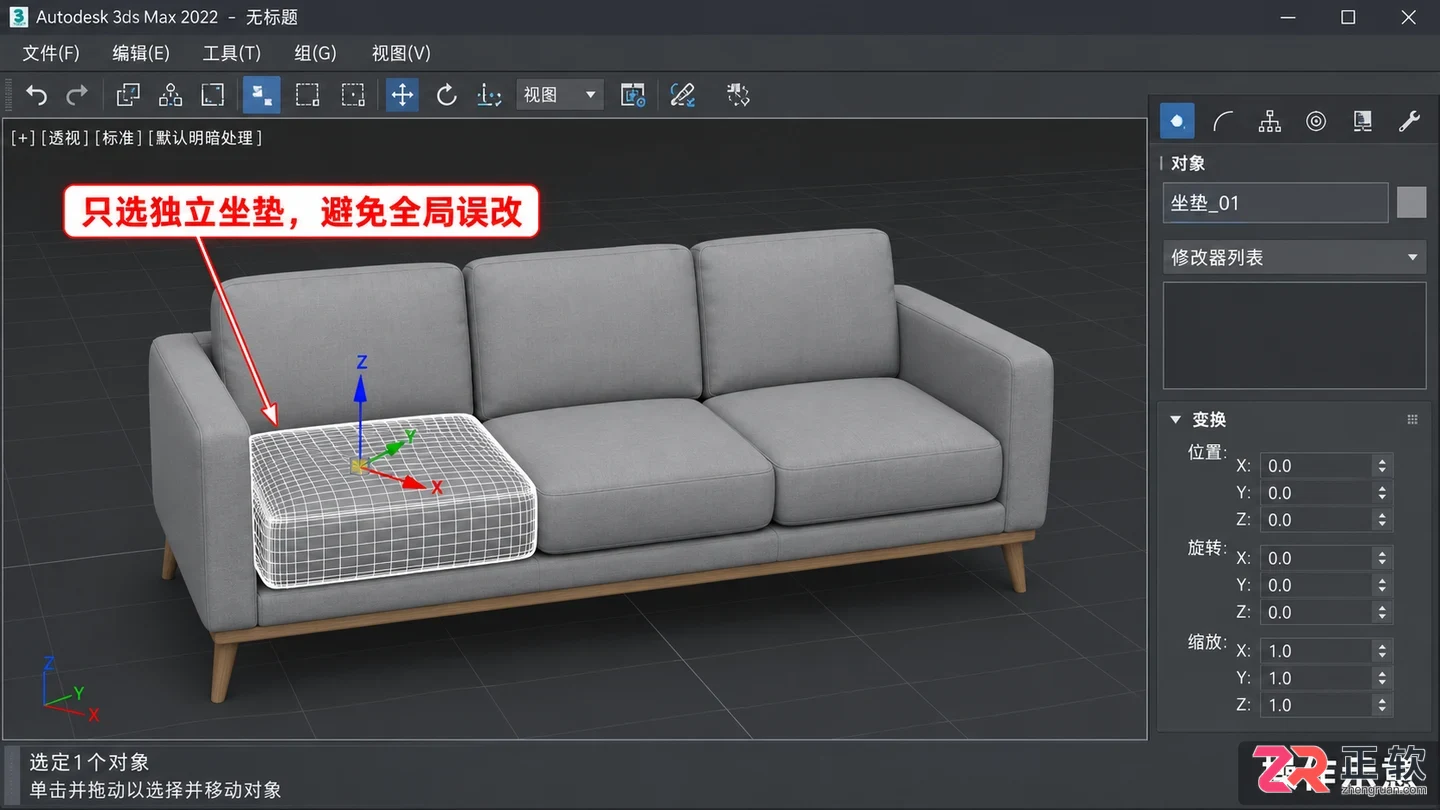Click the Redo arrow icon
Image resolution: width=1440 pixels, height=810 pixels.
[x=77, y=95]
